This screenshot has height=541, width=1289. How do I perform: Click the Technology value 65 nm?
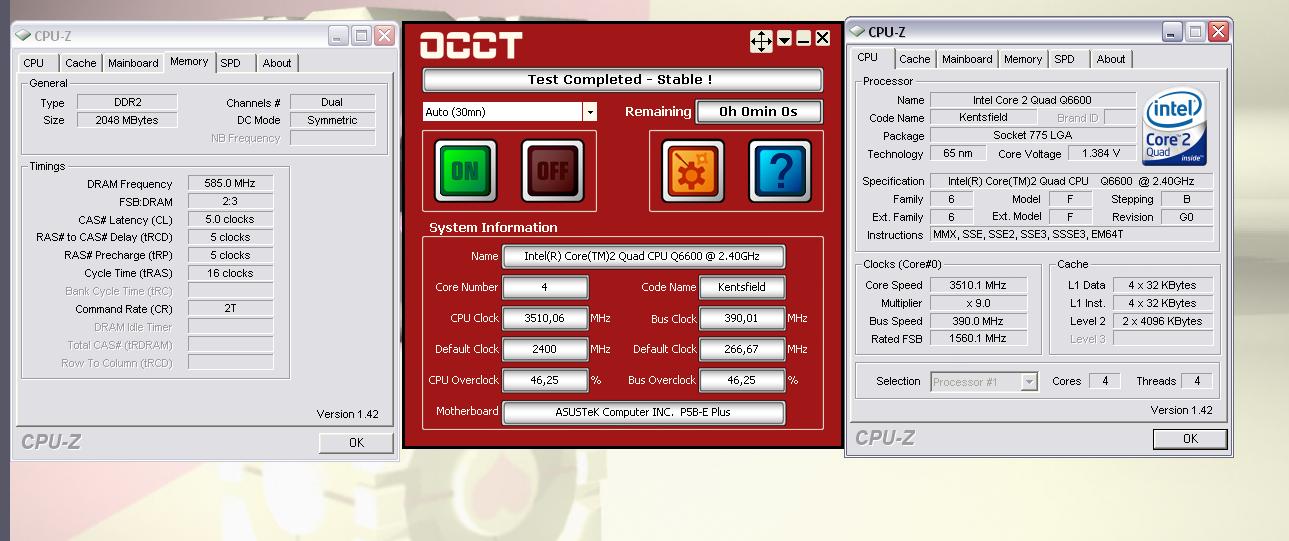click(957, 153)
